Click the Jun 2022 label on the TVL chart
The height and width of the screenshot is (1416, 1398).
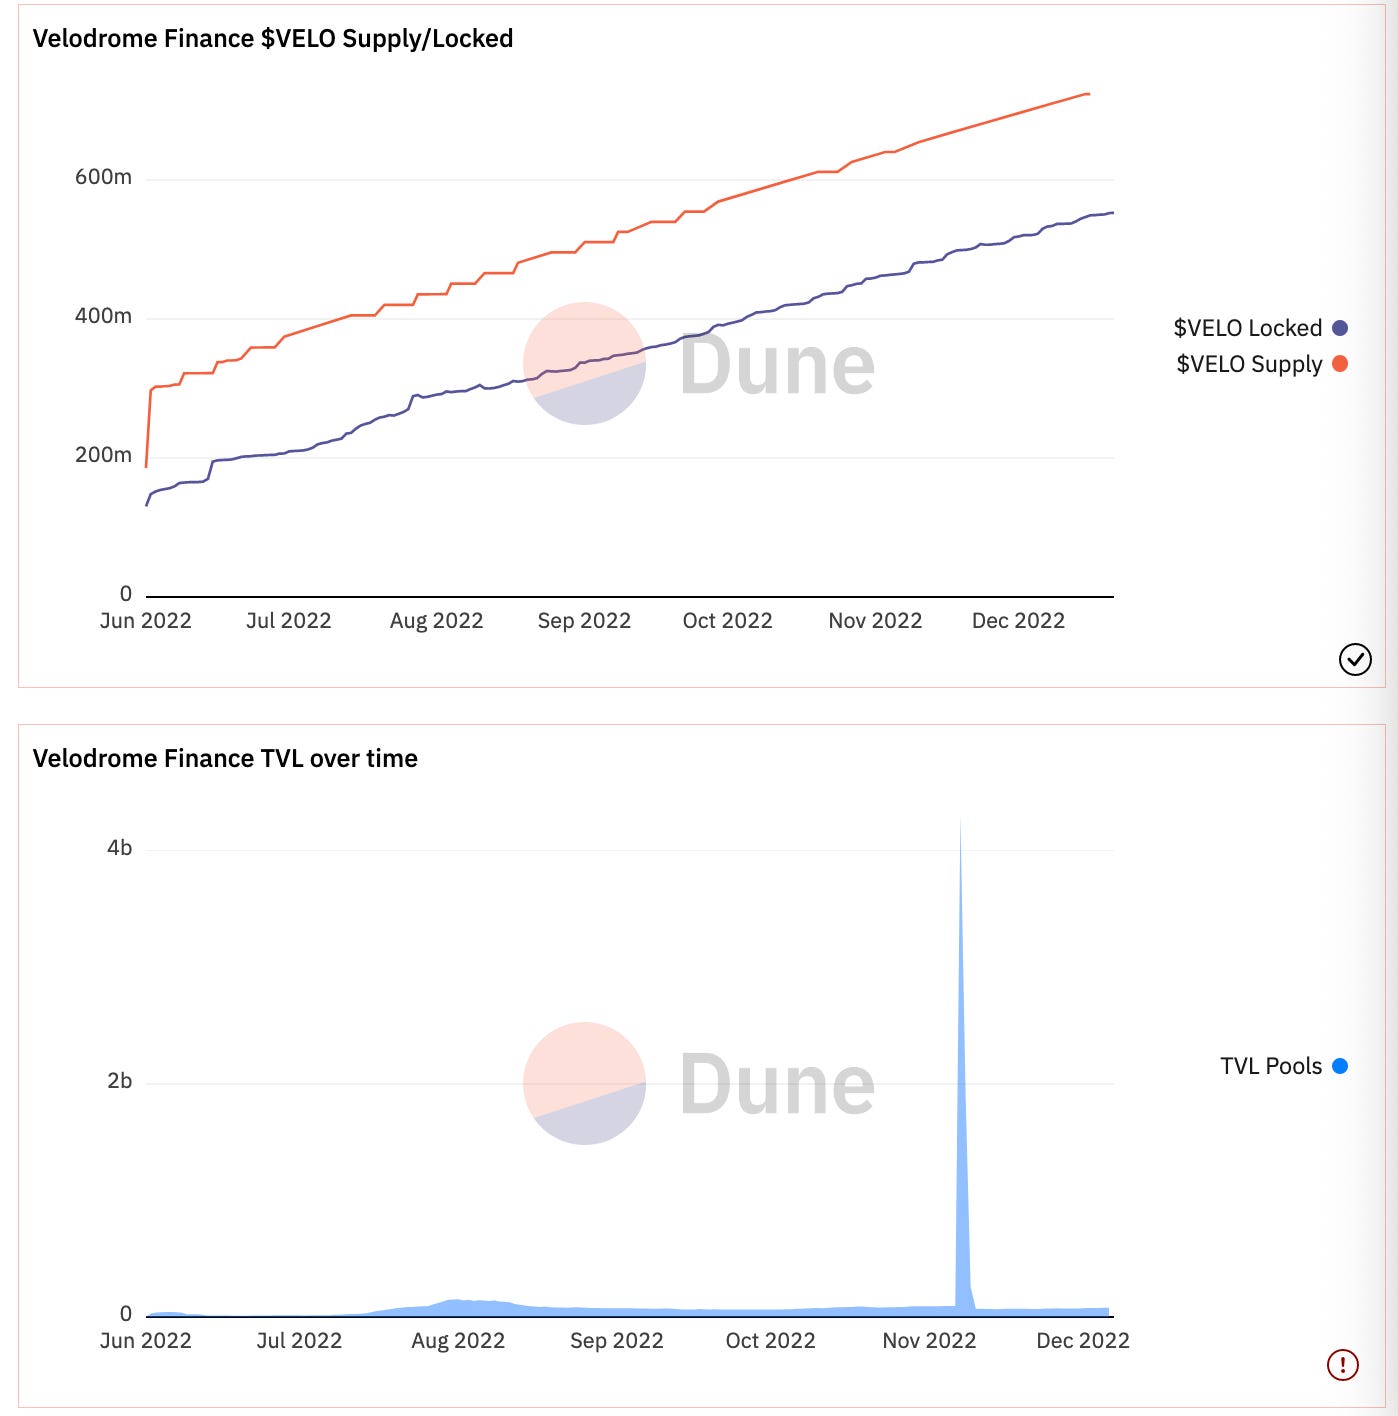[146, 1341]
